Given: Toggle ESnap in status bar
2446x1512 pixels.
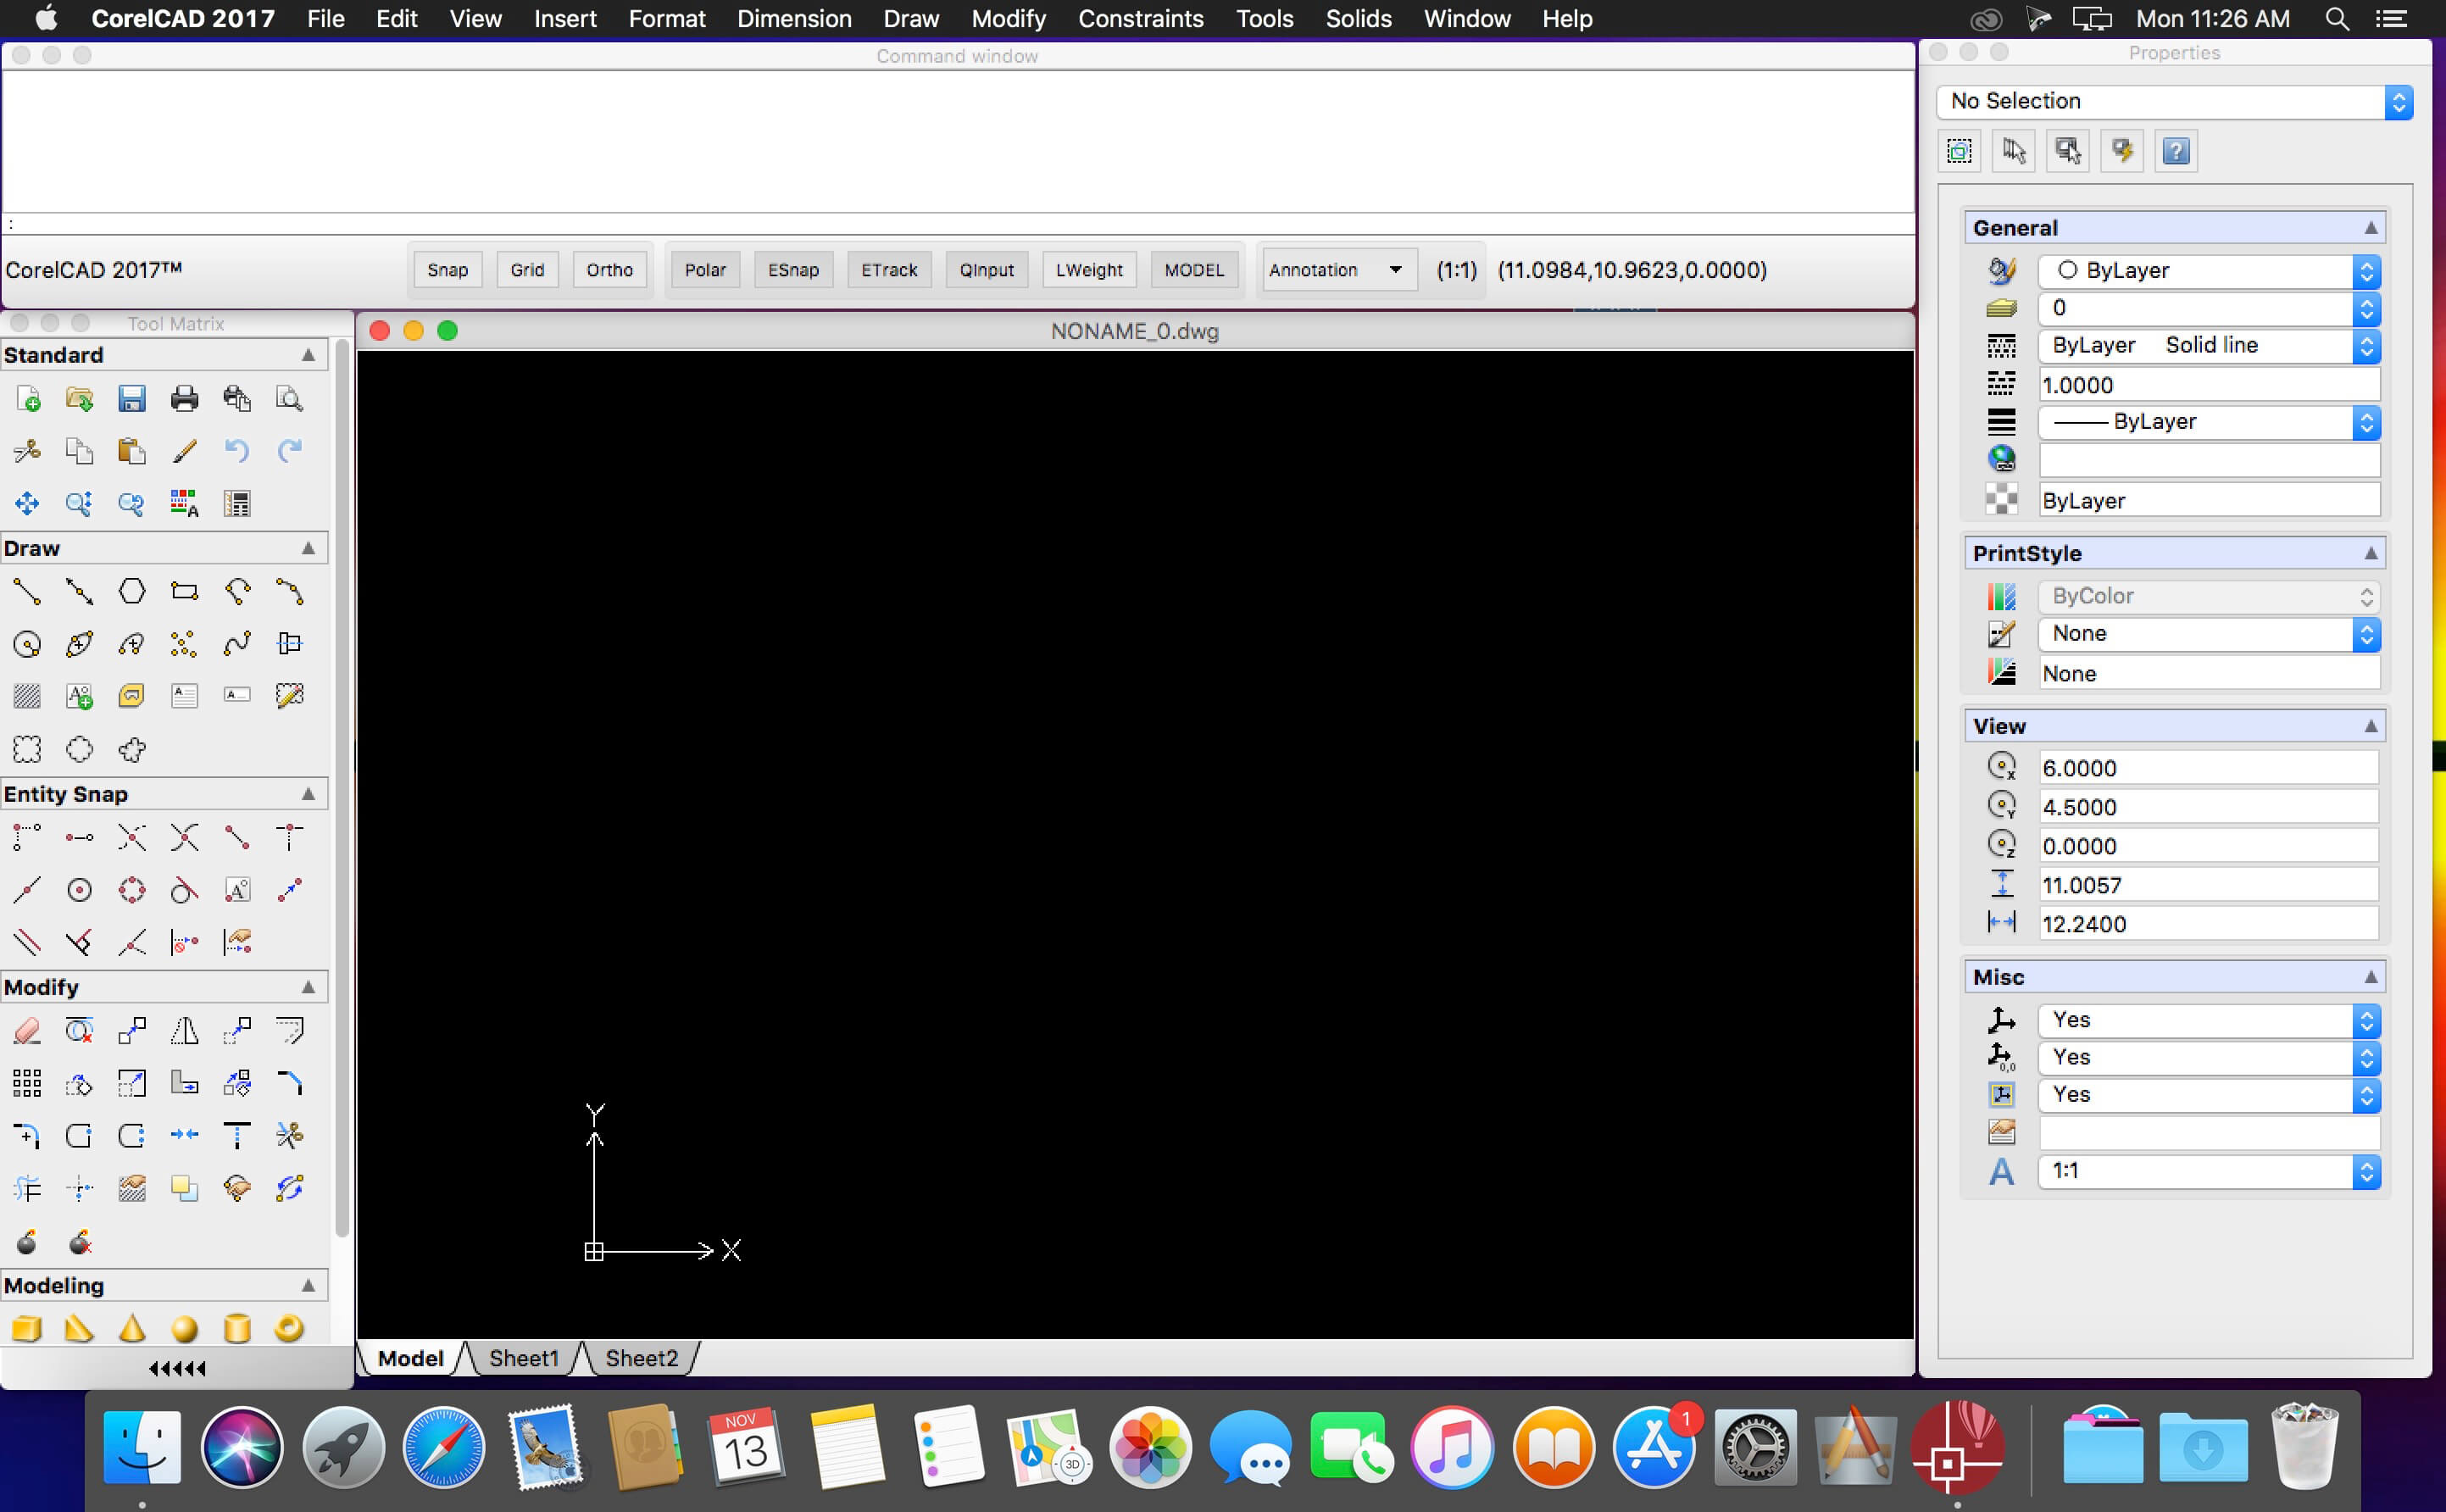Looking at the screenshot, I should [793, 270].
